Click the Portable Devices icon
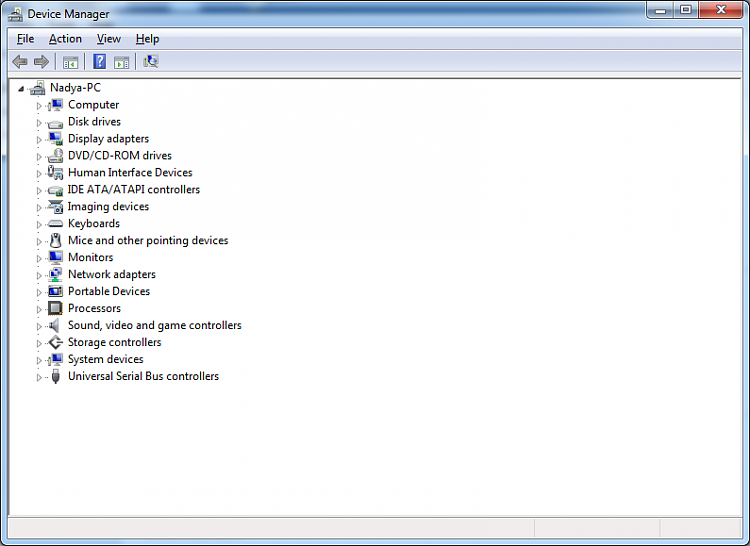The width and height of the screenshot is (750, 546). (55, 291)
